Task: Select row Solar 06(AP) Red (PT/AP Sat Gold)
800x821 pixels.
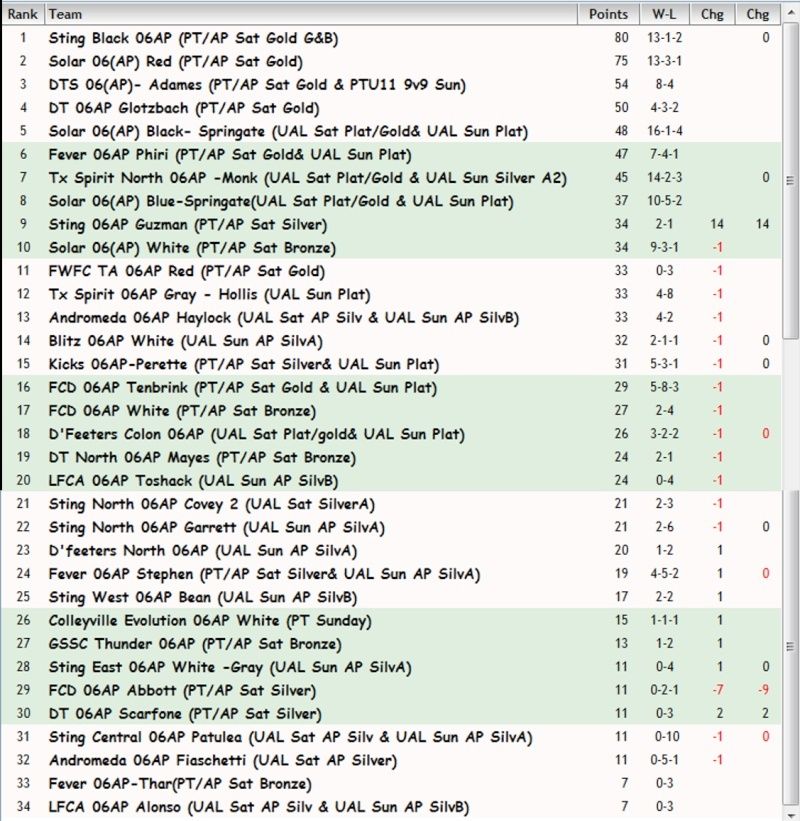Action: (x=392, y=61)
